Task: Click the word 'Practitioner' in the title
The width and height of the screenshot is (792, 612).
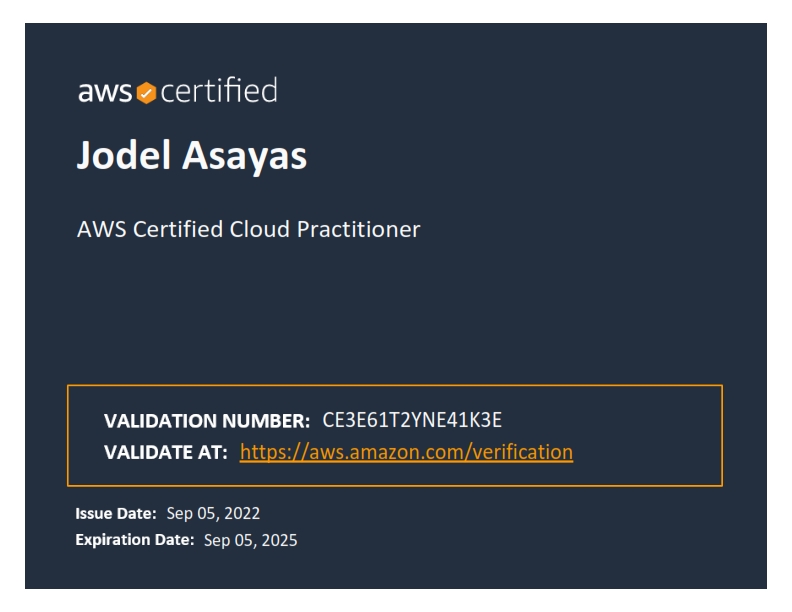Action: 359,229
